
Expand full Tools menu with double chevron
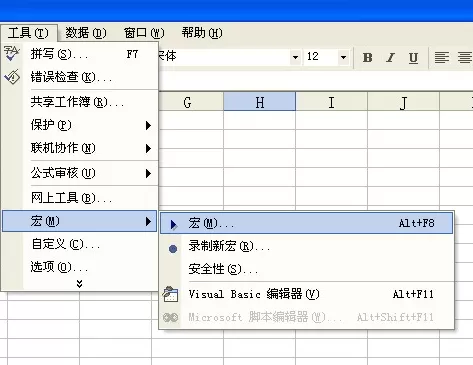click(79, 284)
